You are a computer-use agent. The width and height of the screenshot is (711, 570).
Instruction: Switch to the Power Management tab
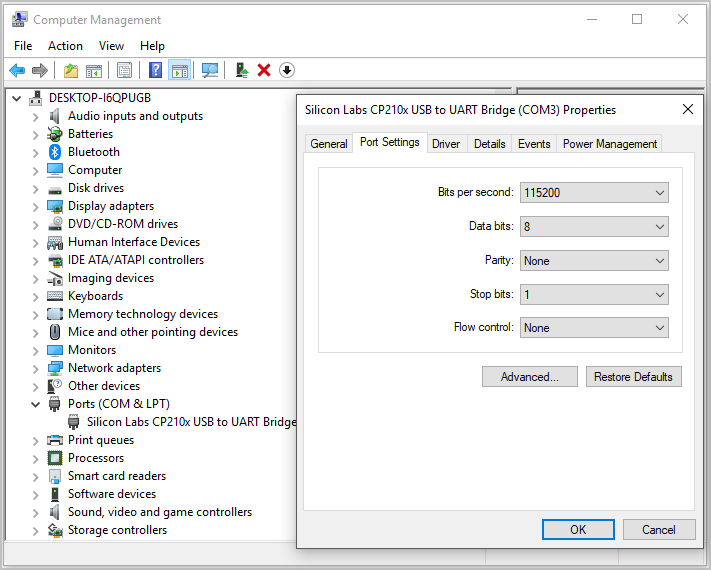point(609,144)
